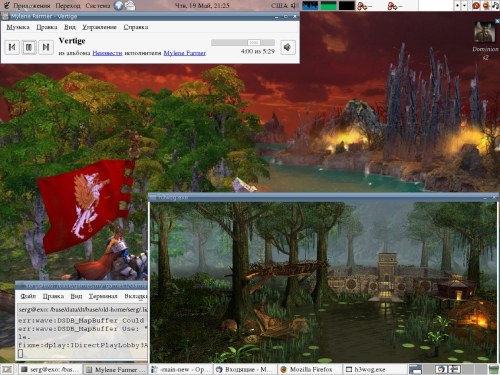The image size is (500, 375).
Task: Click the music note tray icon
Action: [495, 5]
